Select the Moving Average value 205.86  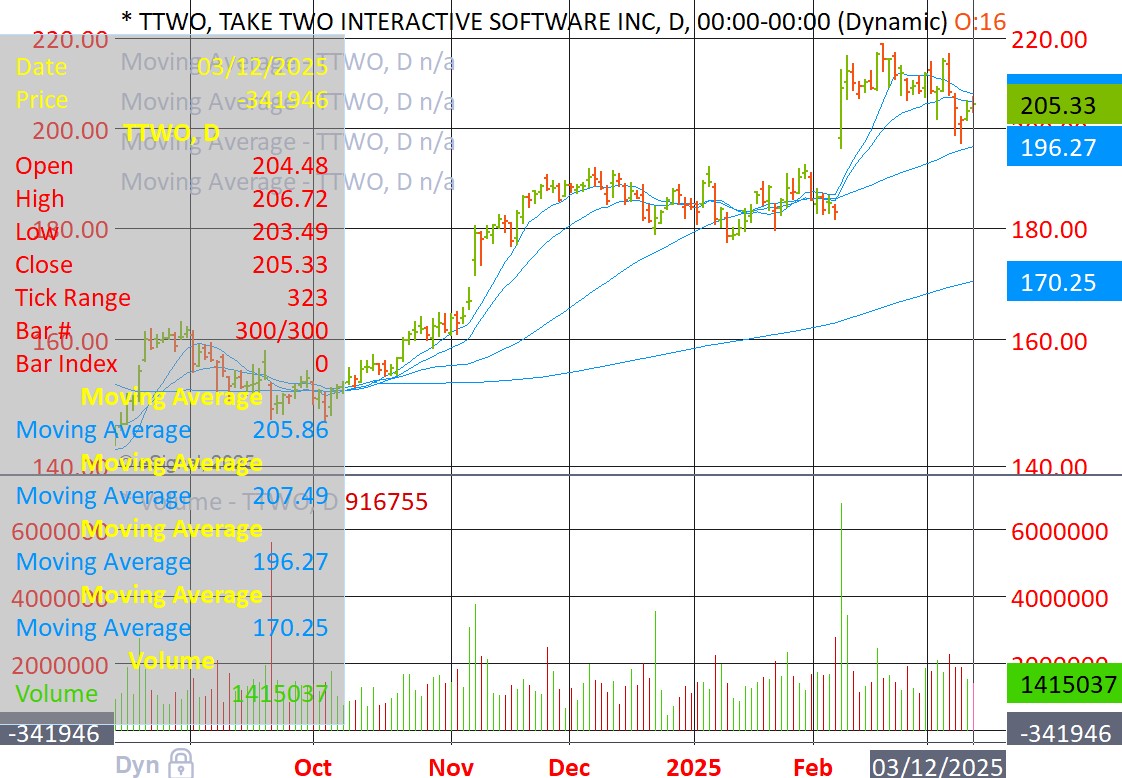coord(290,429)
